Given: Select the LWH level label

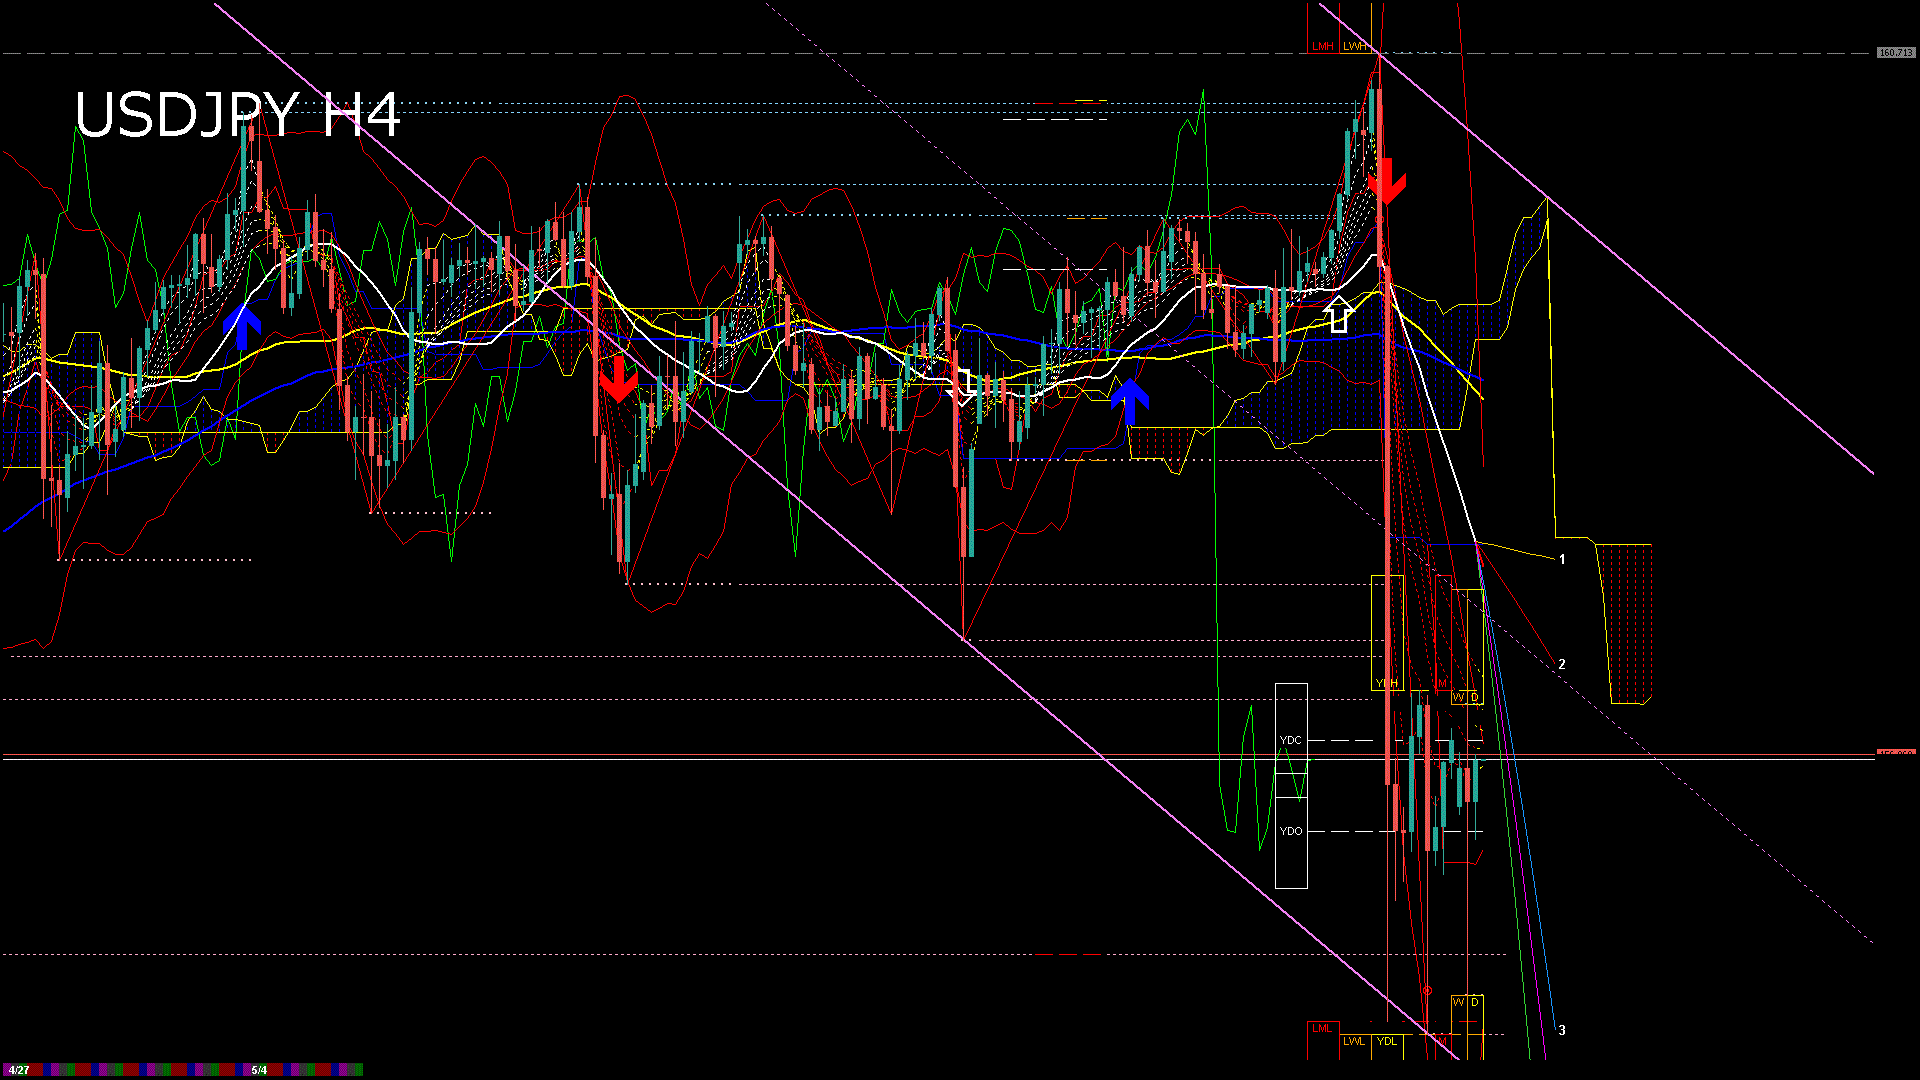Looking at the screenshot, I should 1354,46.
